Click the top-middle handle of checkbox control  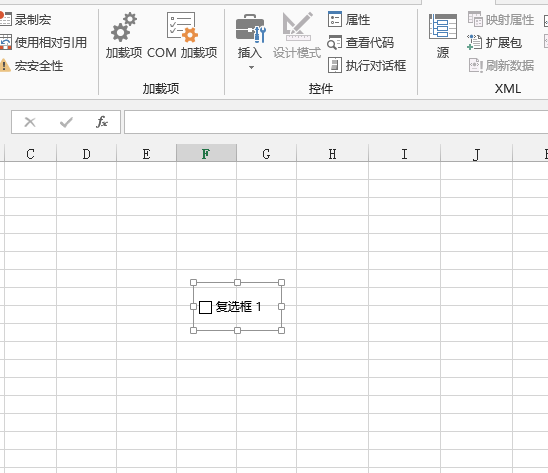tap(237, 282)
